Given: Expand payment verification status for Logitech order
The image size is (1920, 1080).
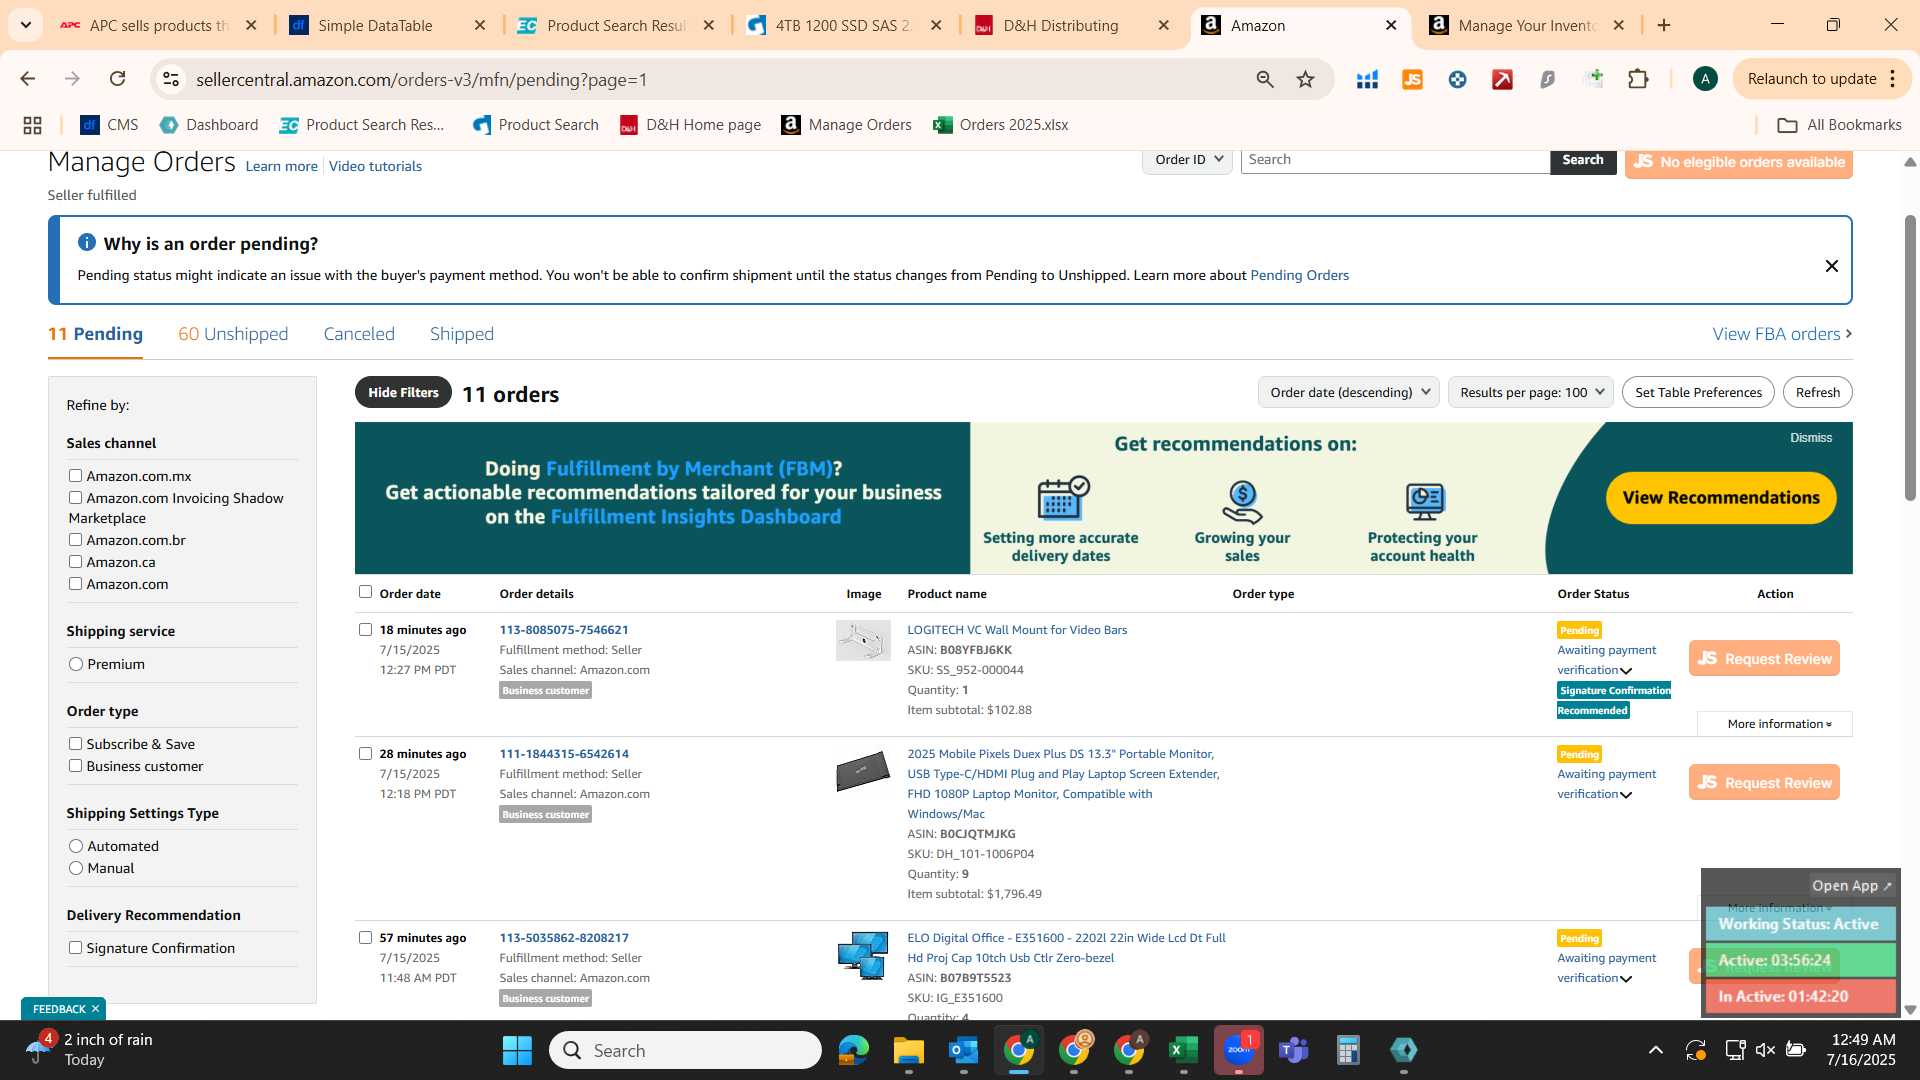Looking at the screenshot, I should (x=1626, y=671).
